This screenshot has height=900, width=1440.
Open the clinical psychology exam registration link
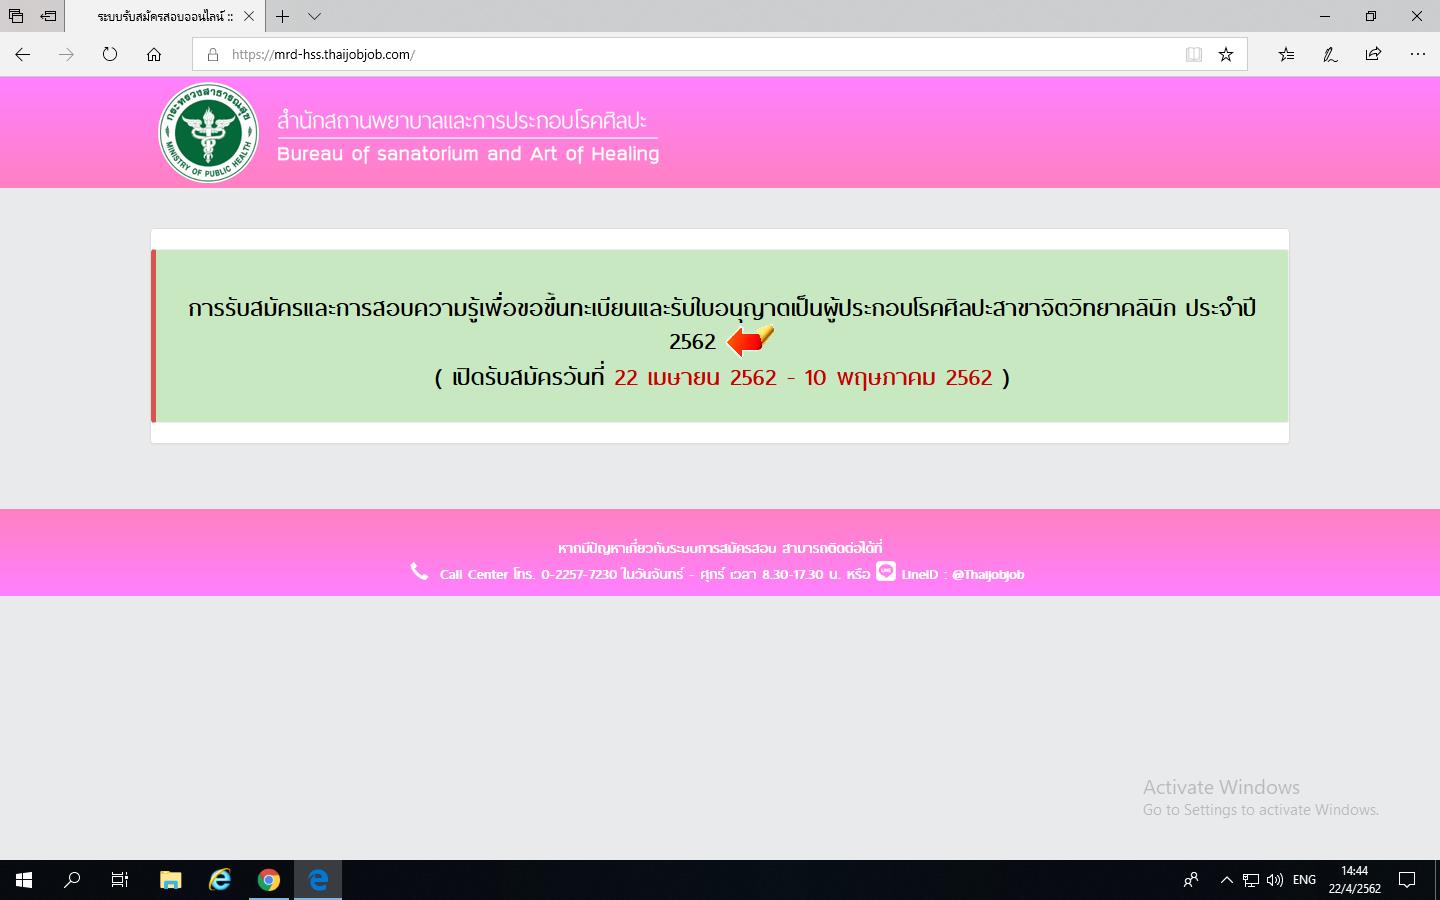[721, 308]
